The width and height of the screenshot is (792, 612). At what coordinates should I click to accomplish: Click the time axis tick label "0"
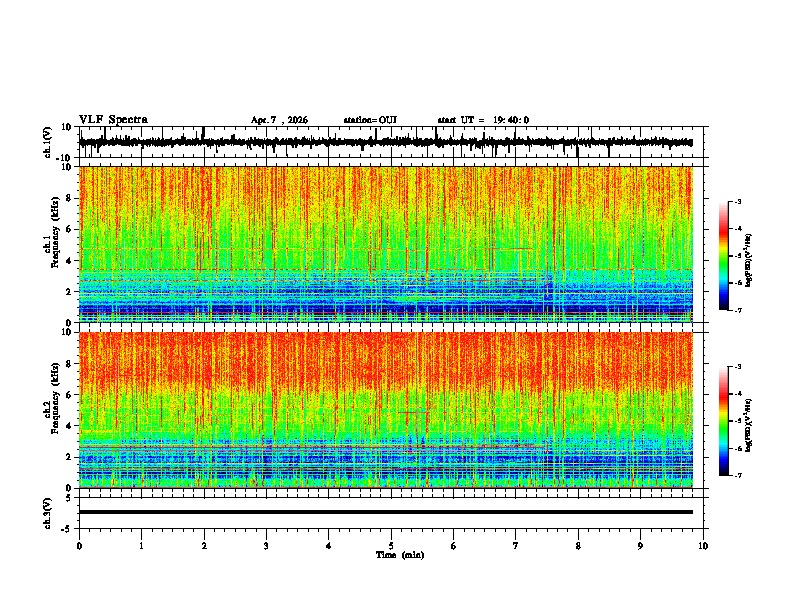[x=79, y=546]
